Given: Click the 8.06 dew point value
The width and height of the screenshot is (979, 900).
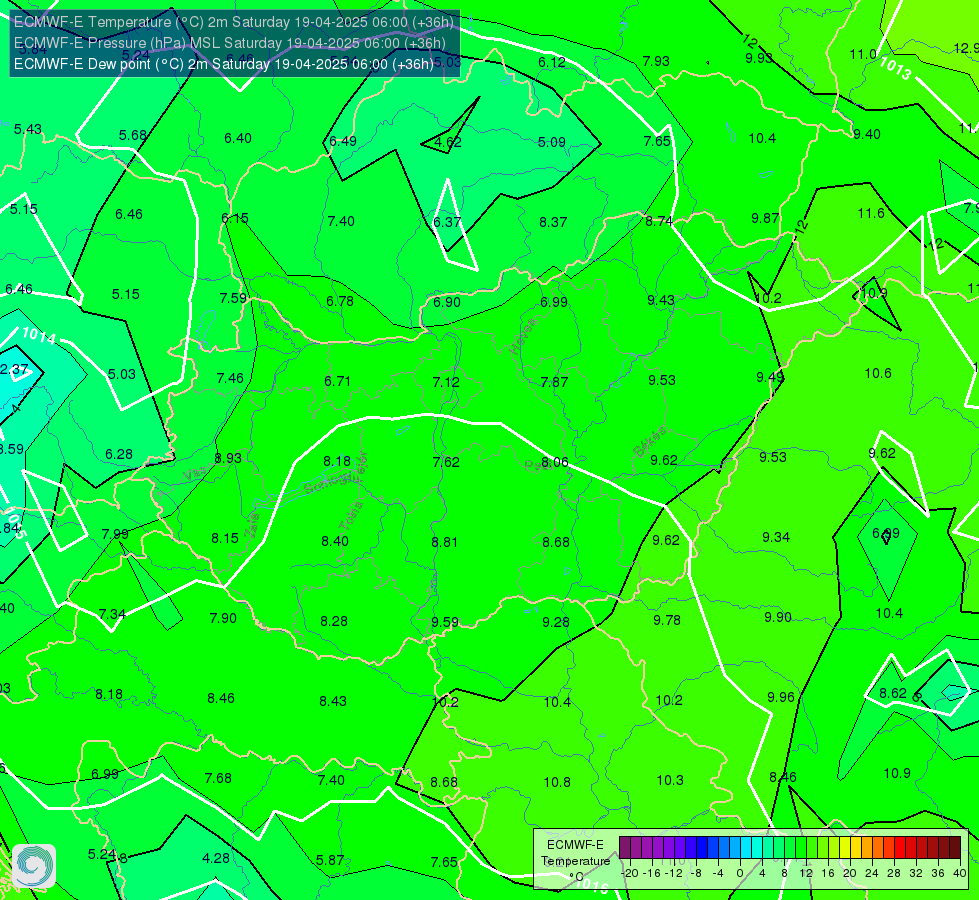Looking at the screenshot, I should [x=554, y=462].
